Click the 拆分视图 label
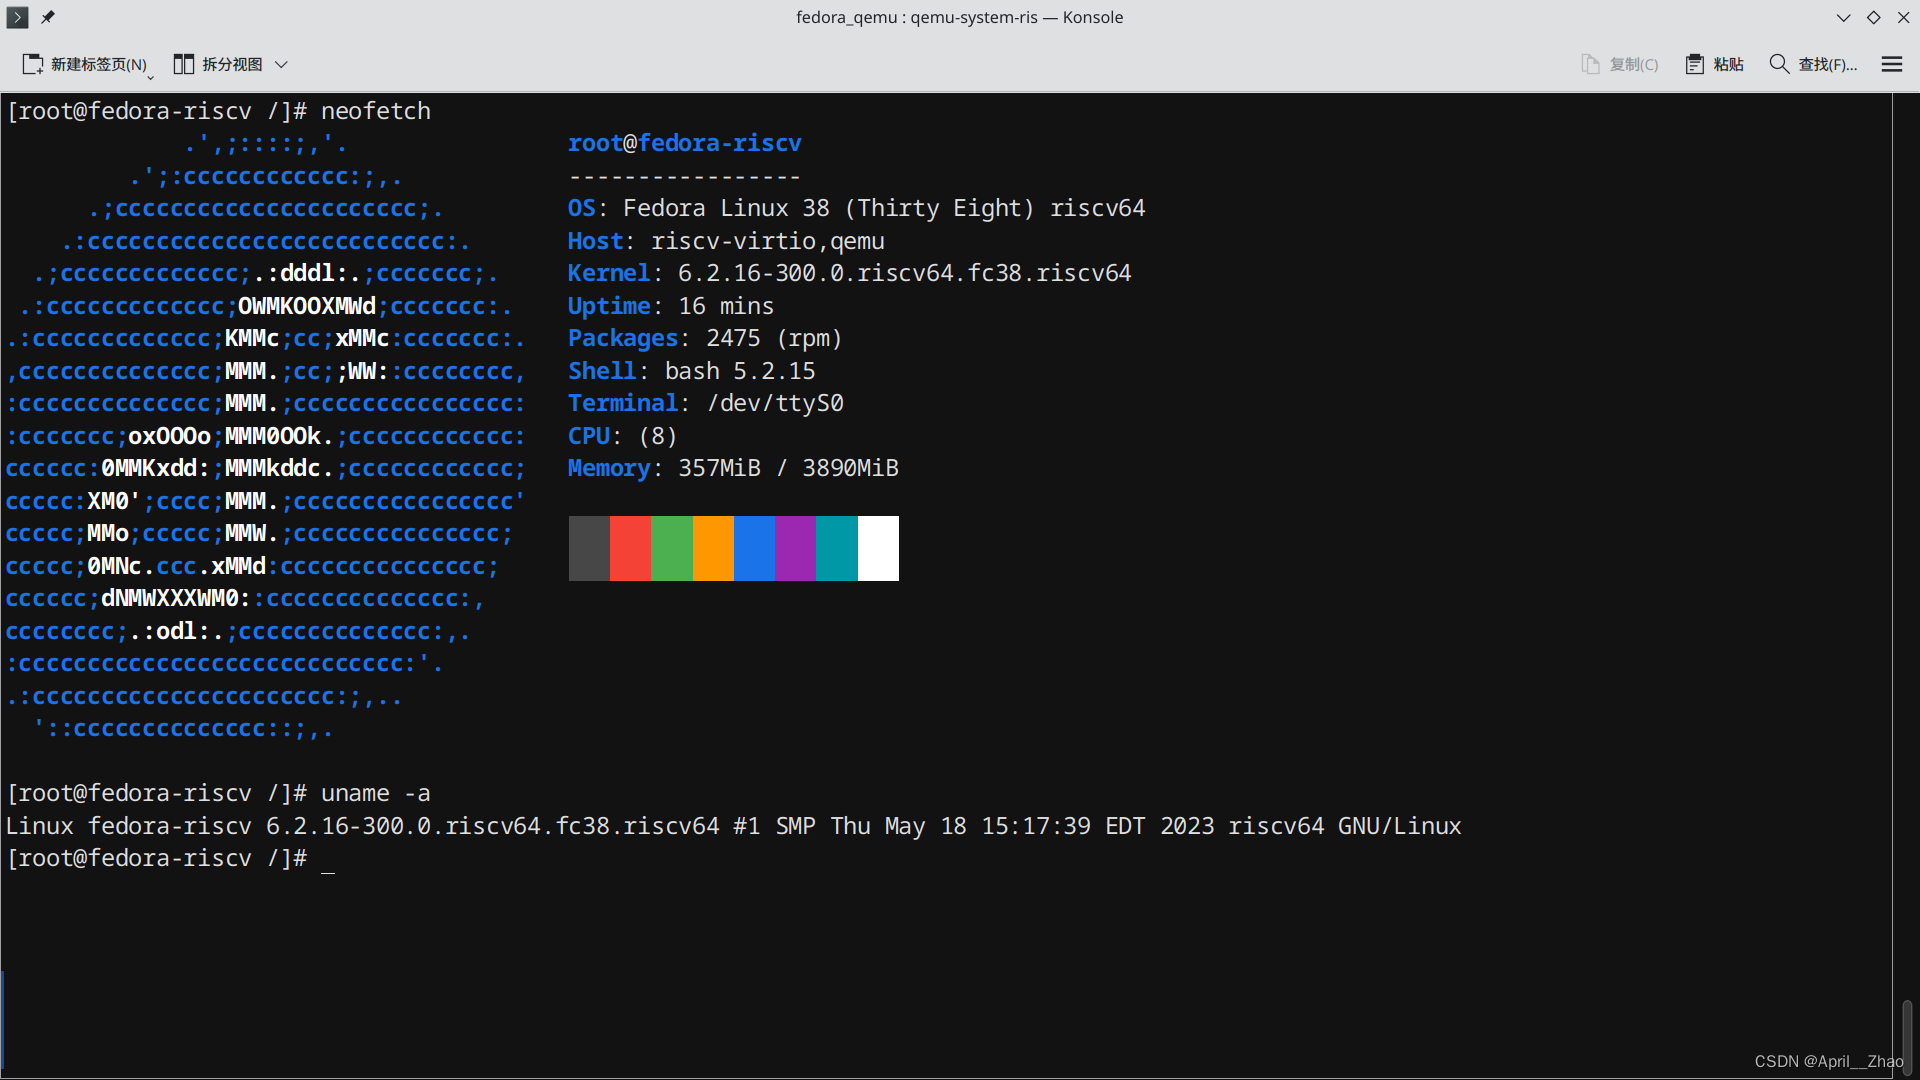The image size is (1920, 1080). 232,64
